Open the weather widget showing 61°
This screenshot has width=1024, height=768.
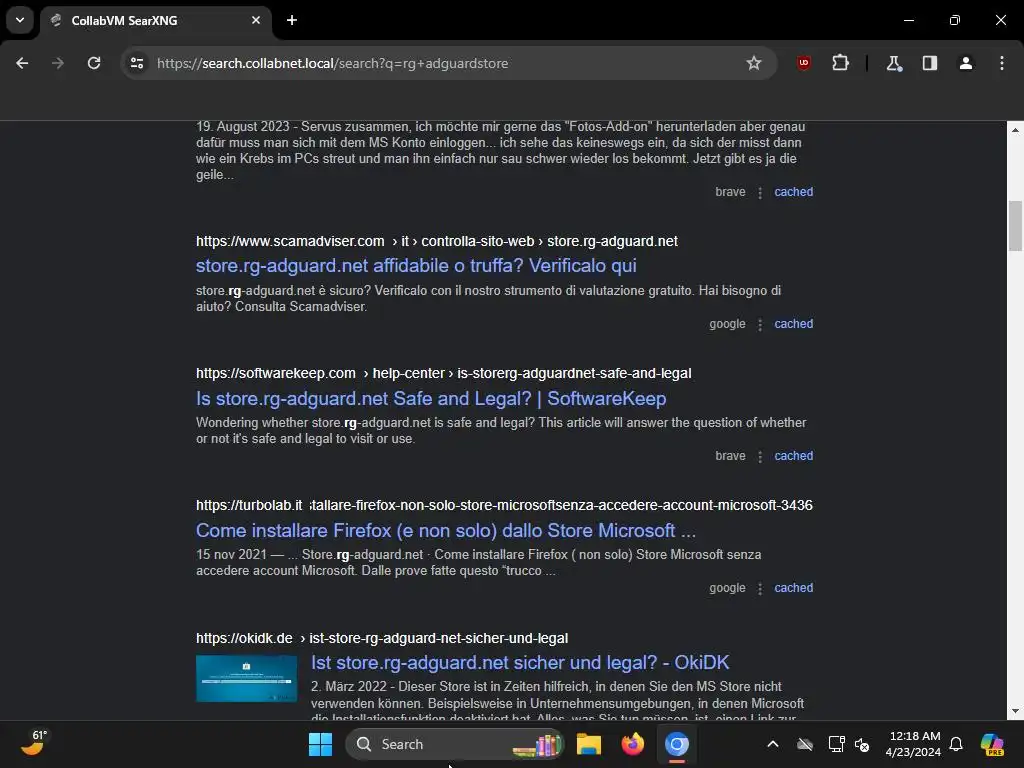coord(34,743)
